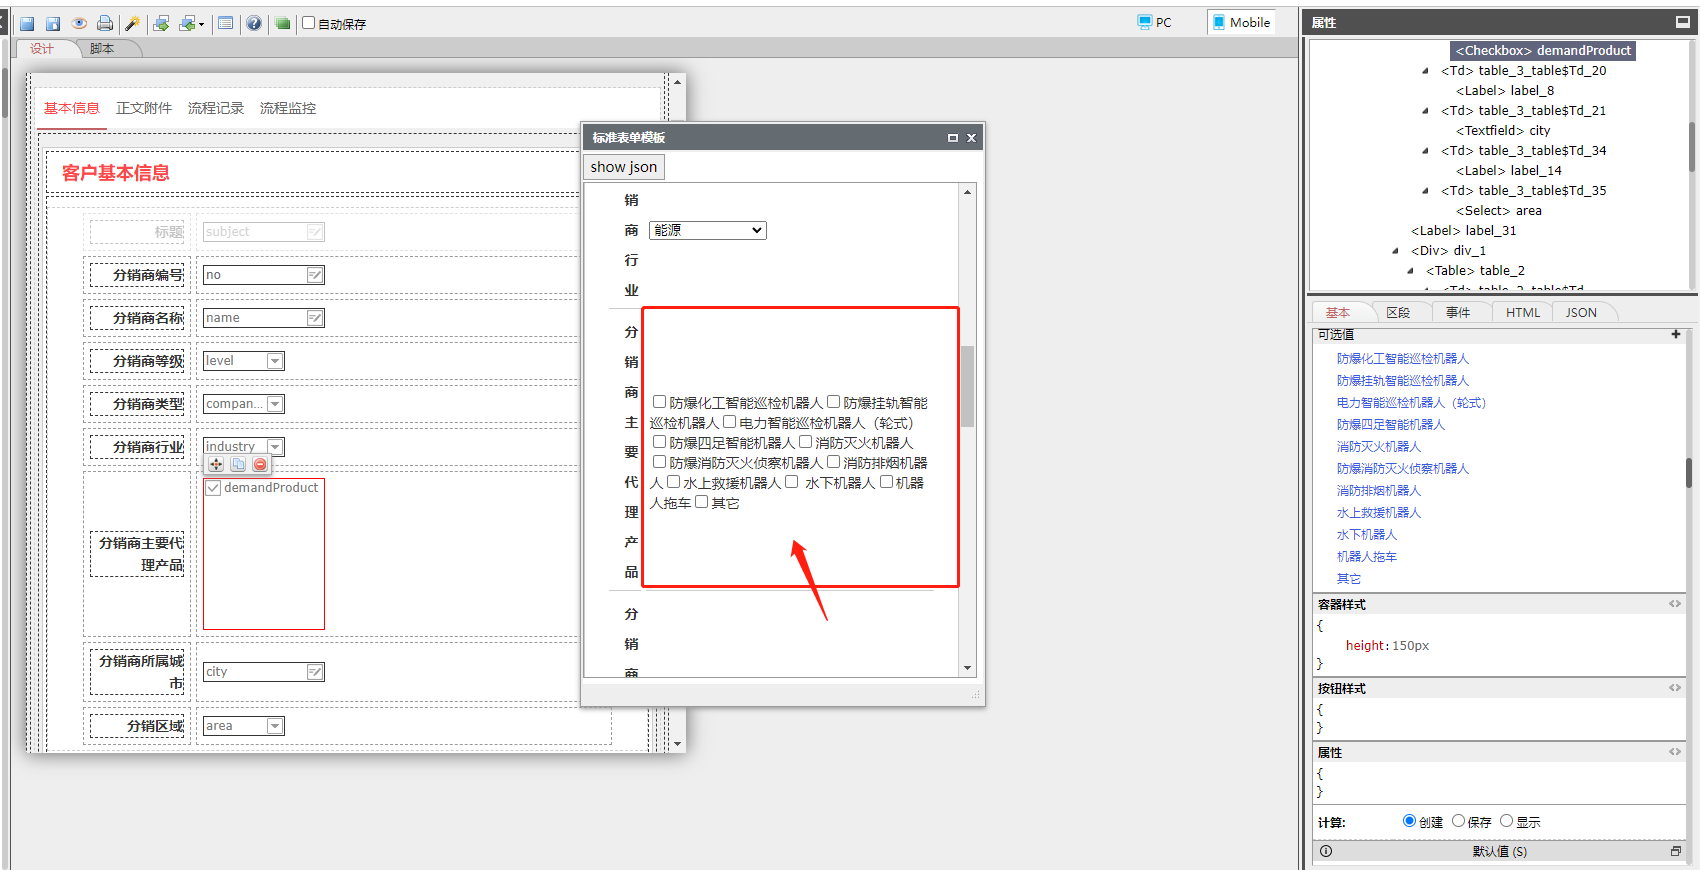Open the 流程监控 tab in the form
This screenshot has height=870, width=1700.
pos(288,108)
